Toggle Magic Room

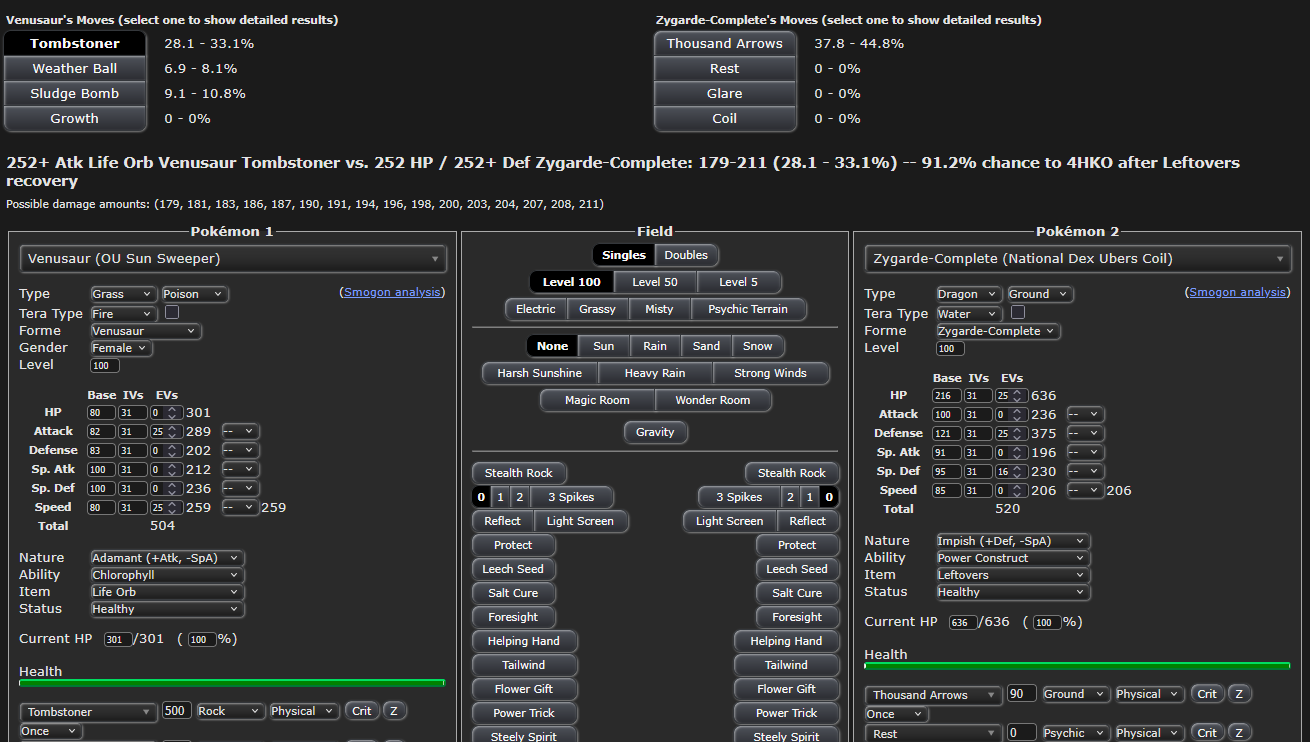click(597, 400)
